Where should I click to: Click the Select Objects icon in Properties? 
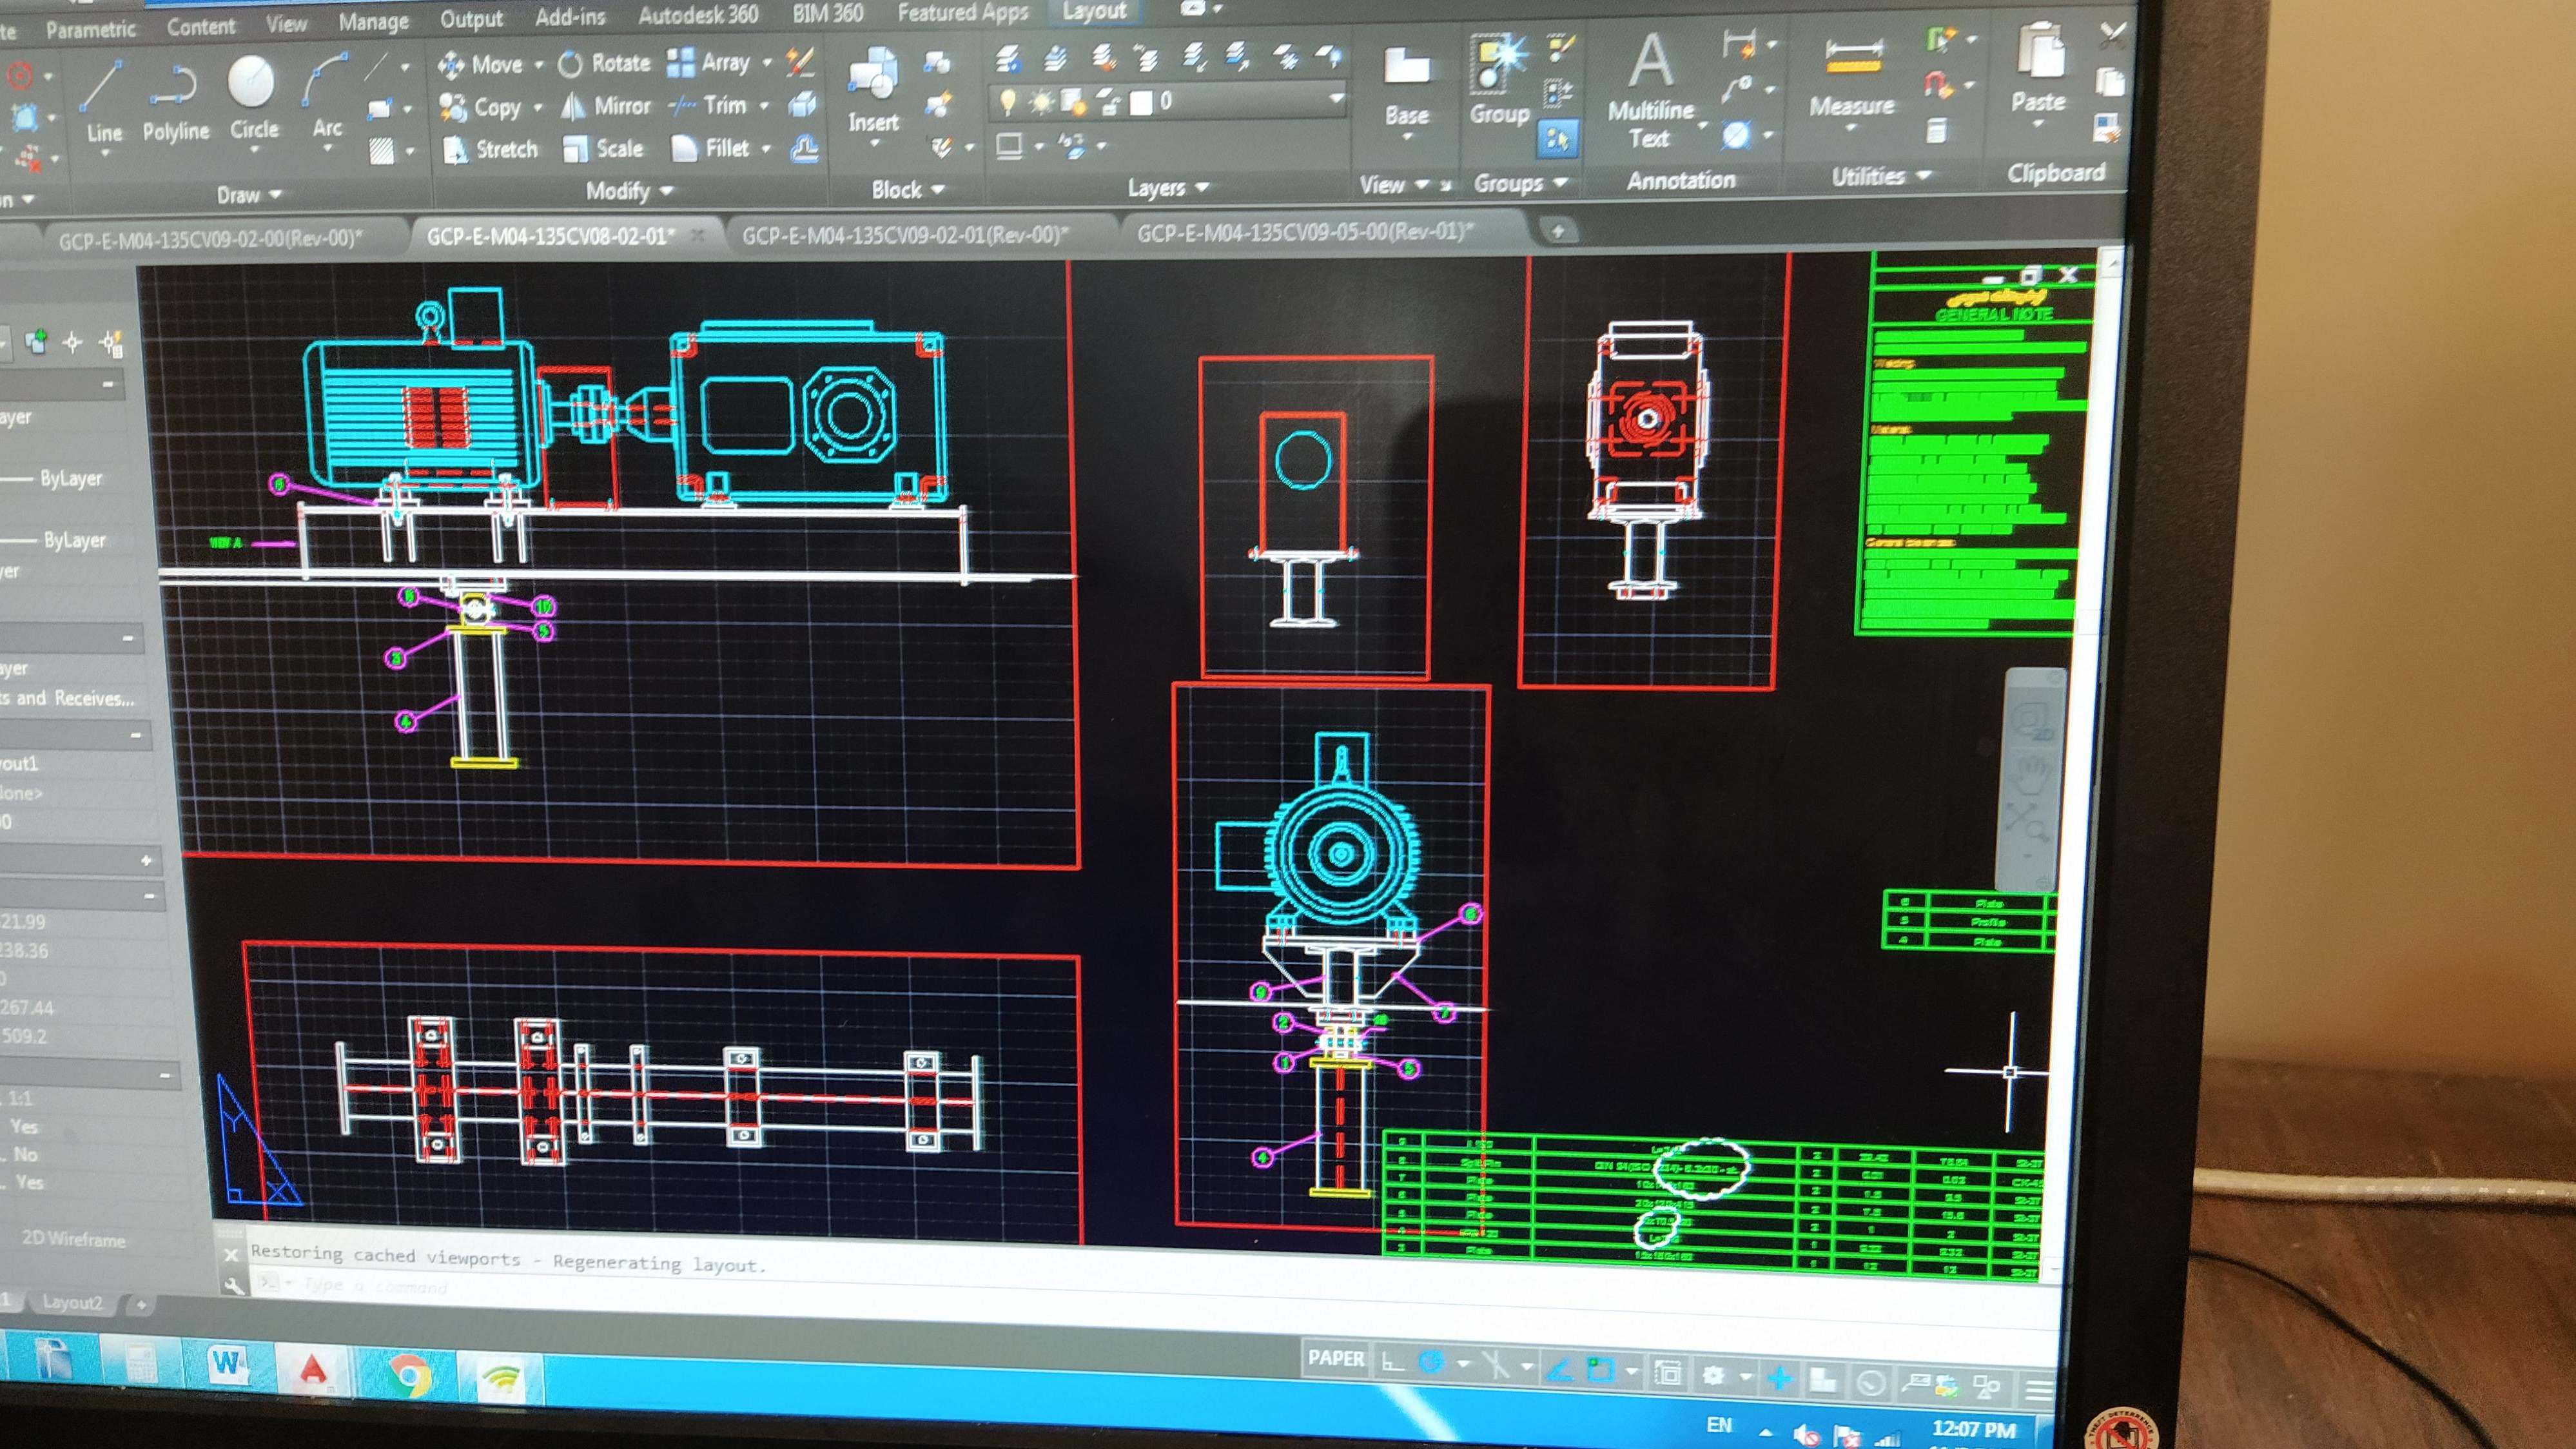[73, 342]
